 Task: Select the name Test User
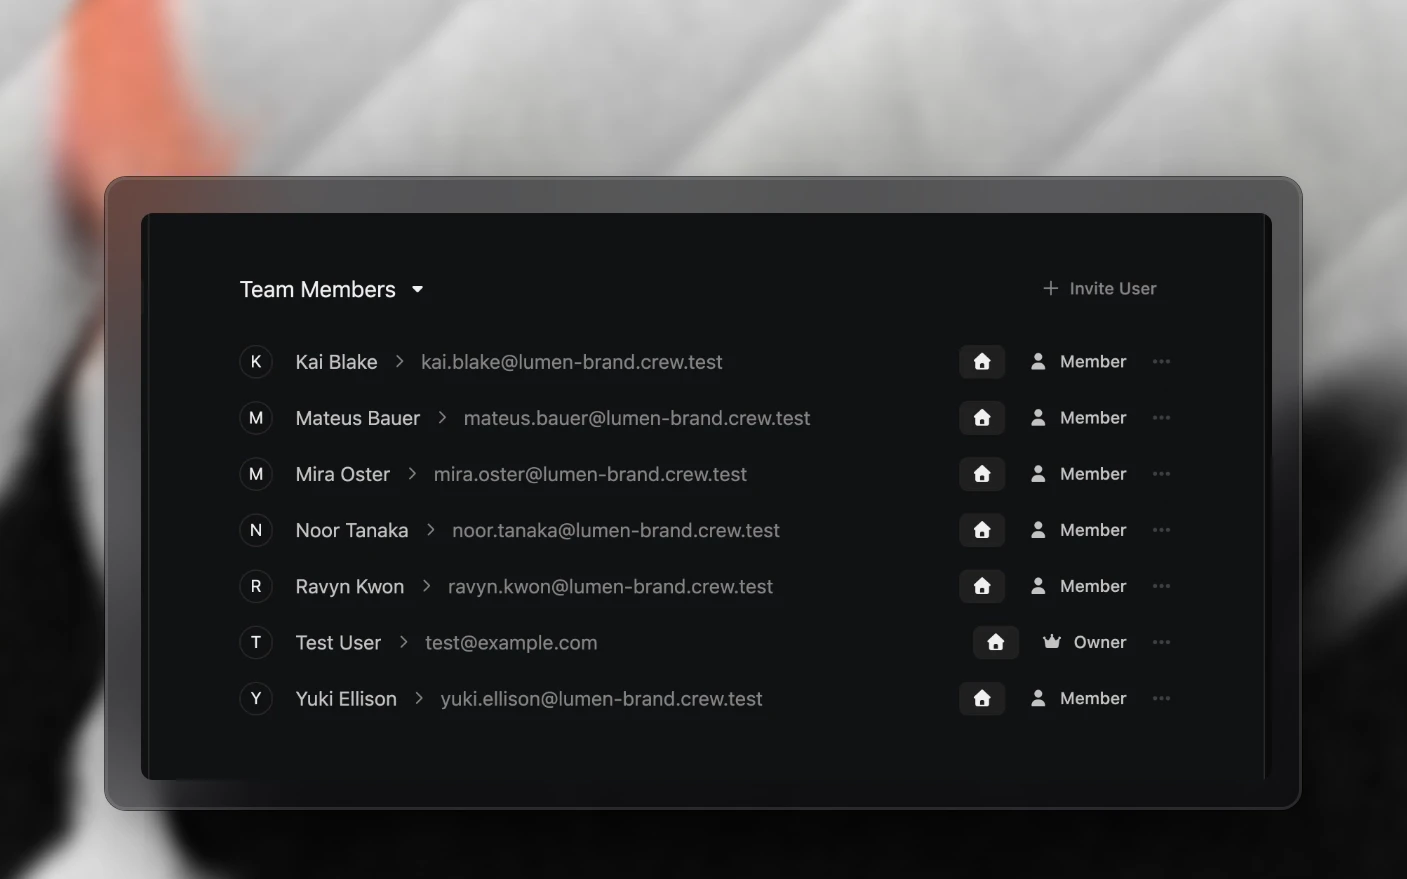point(338,642)
